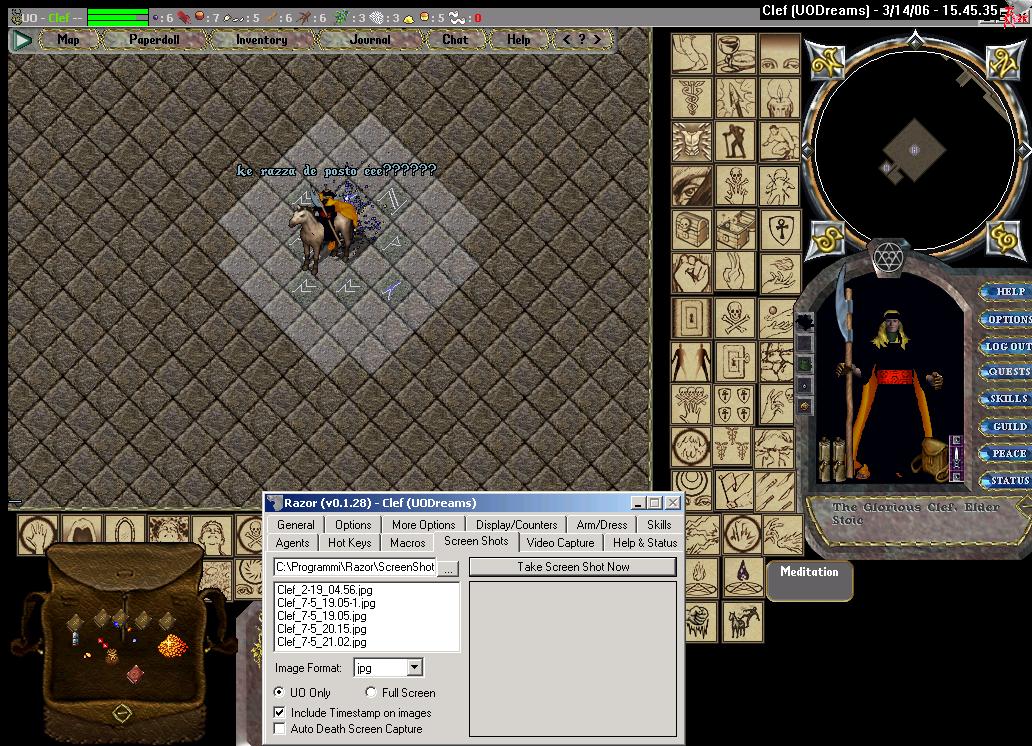
Task: Click the goblet and plate spell icon
Action: (x=735, y=53)
